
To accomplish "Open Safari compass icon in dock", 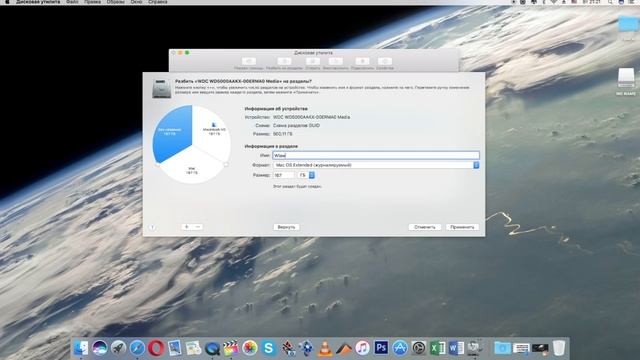I will [138, 348].
